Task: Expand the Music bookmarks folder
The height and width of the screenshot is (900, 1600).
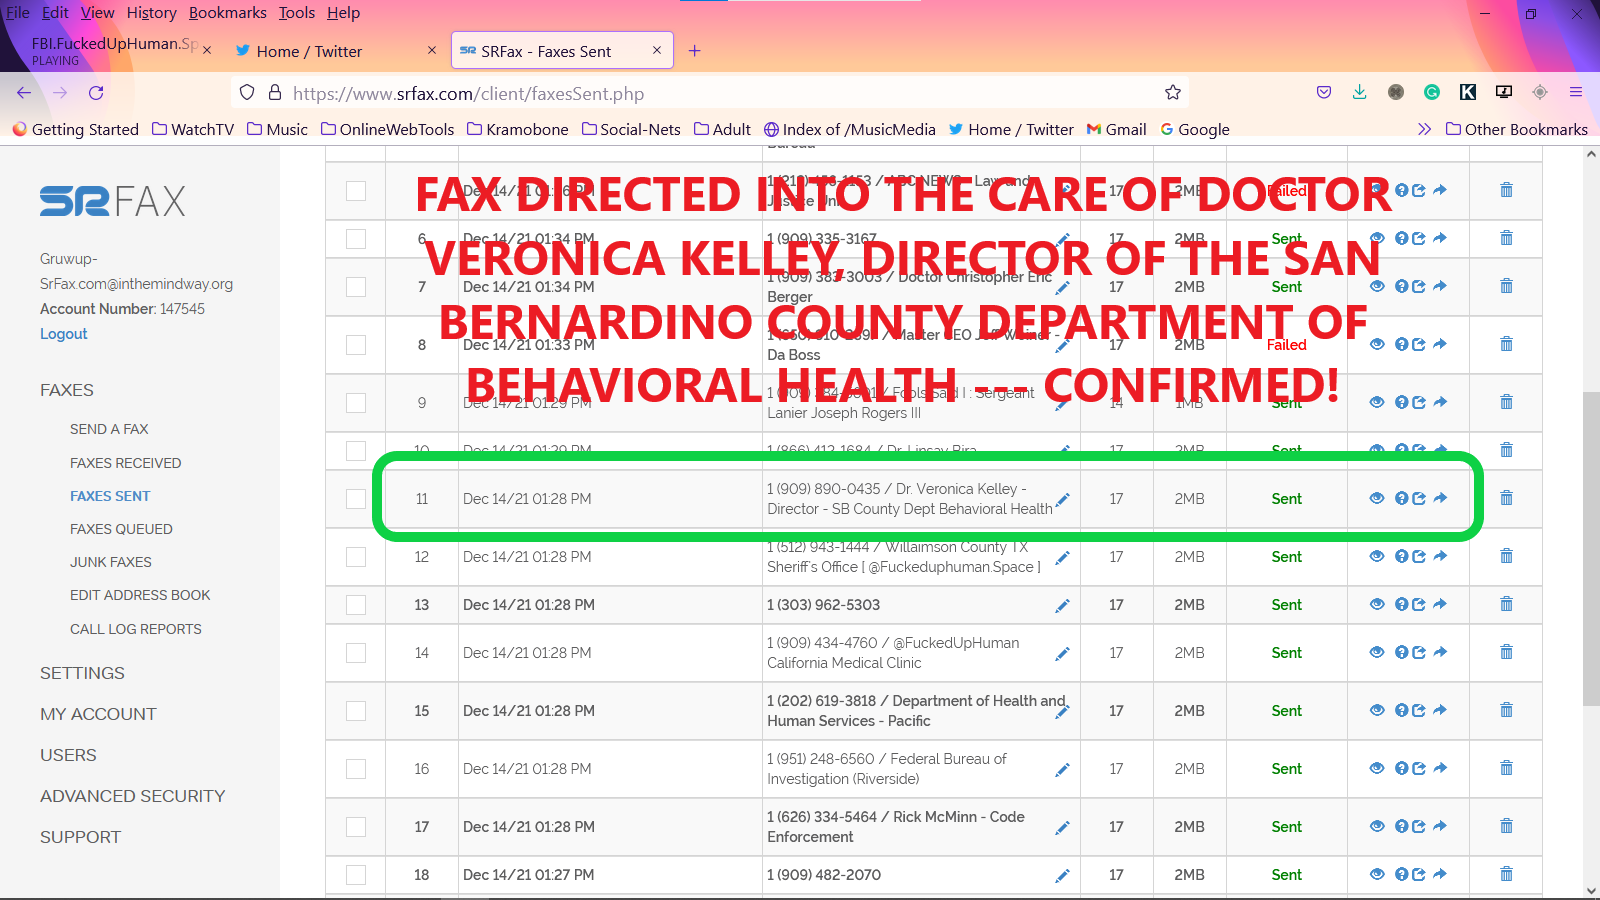Action: coord(277,129)
